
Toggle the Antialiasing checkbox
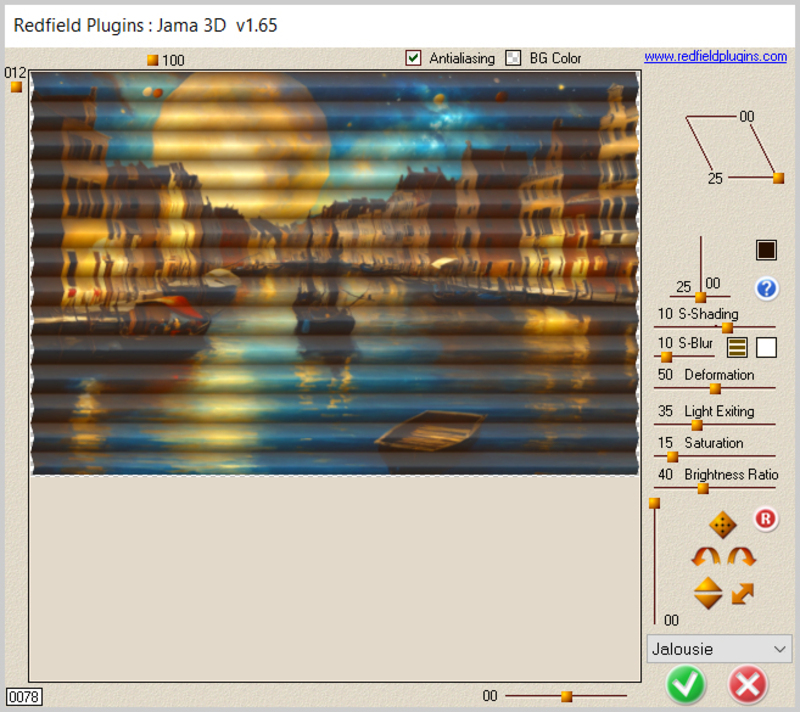click(413, 58)
